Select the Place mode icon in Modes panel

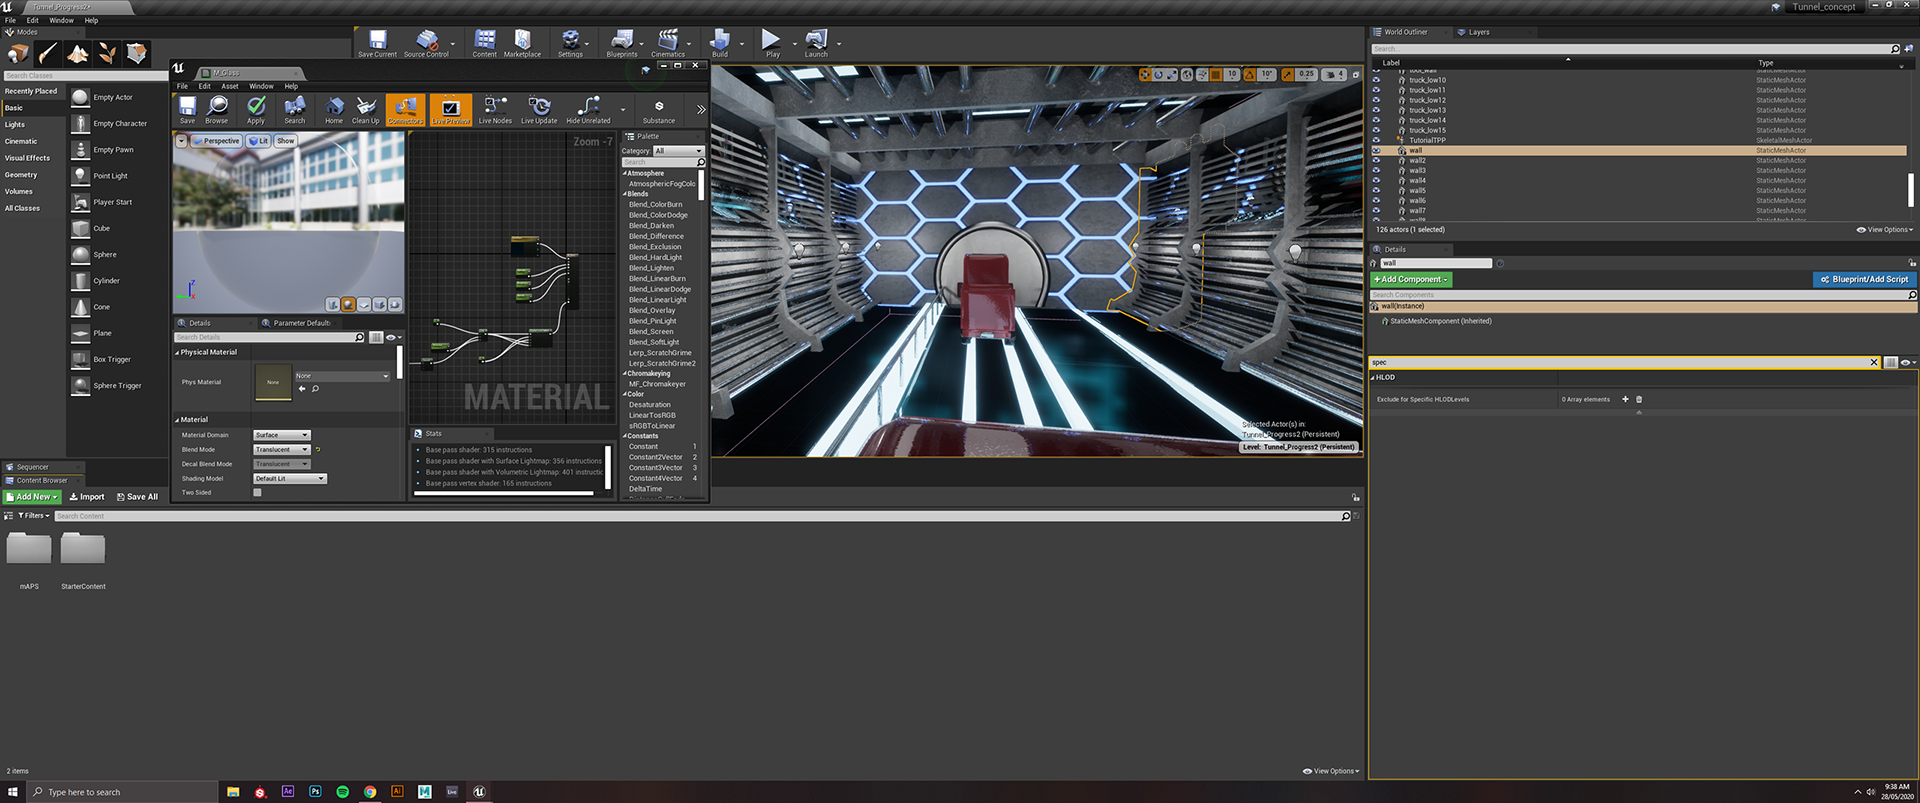pos(18,53)
